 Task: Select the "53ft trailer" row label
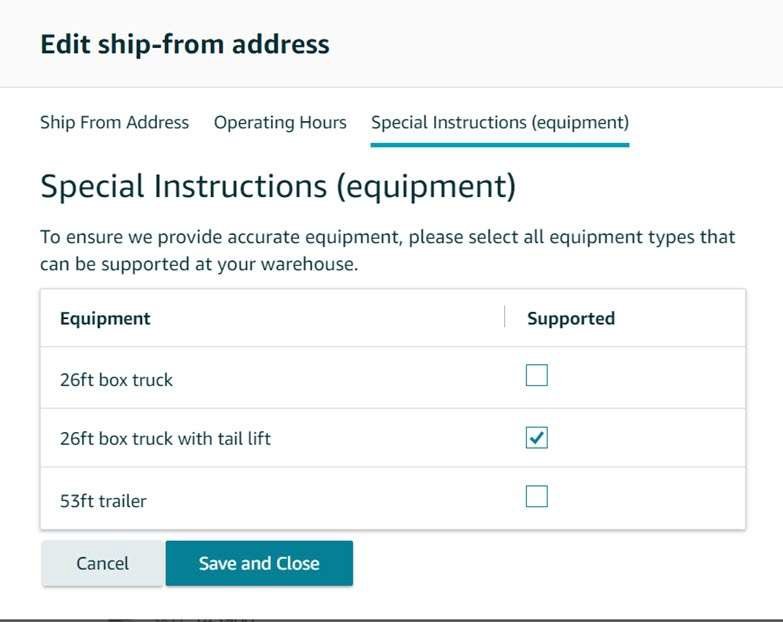(x=103, y=501)
